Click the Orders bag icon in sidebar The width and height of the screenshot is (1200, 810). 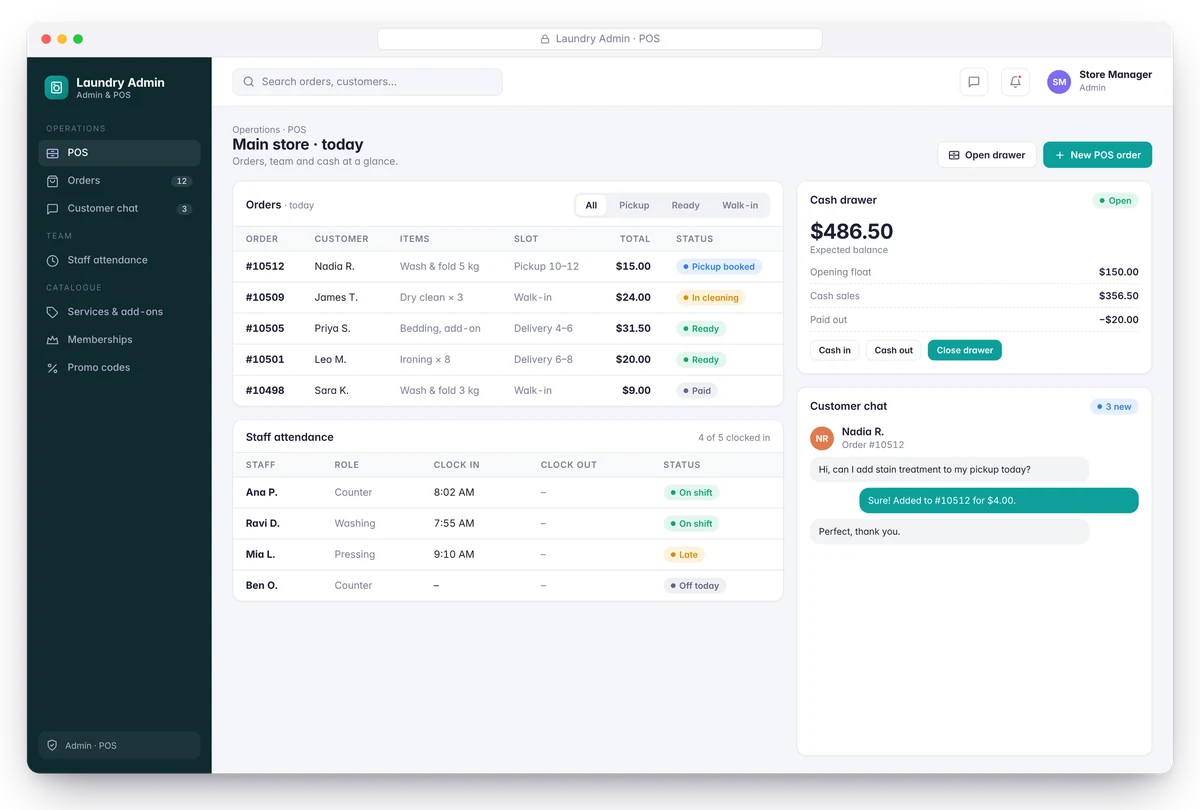pos(53,181)
